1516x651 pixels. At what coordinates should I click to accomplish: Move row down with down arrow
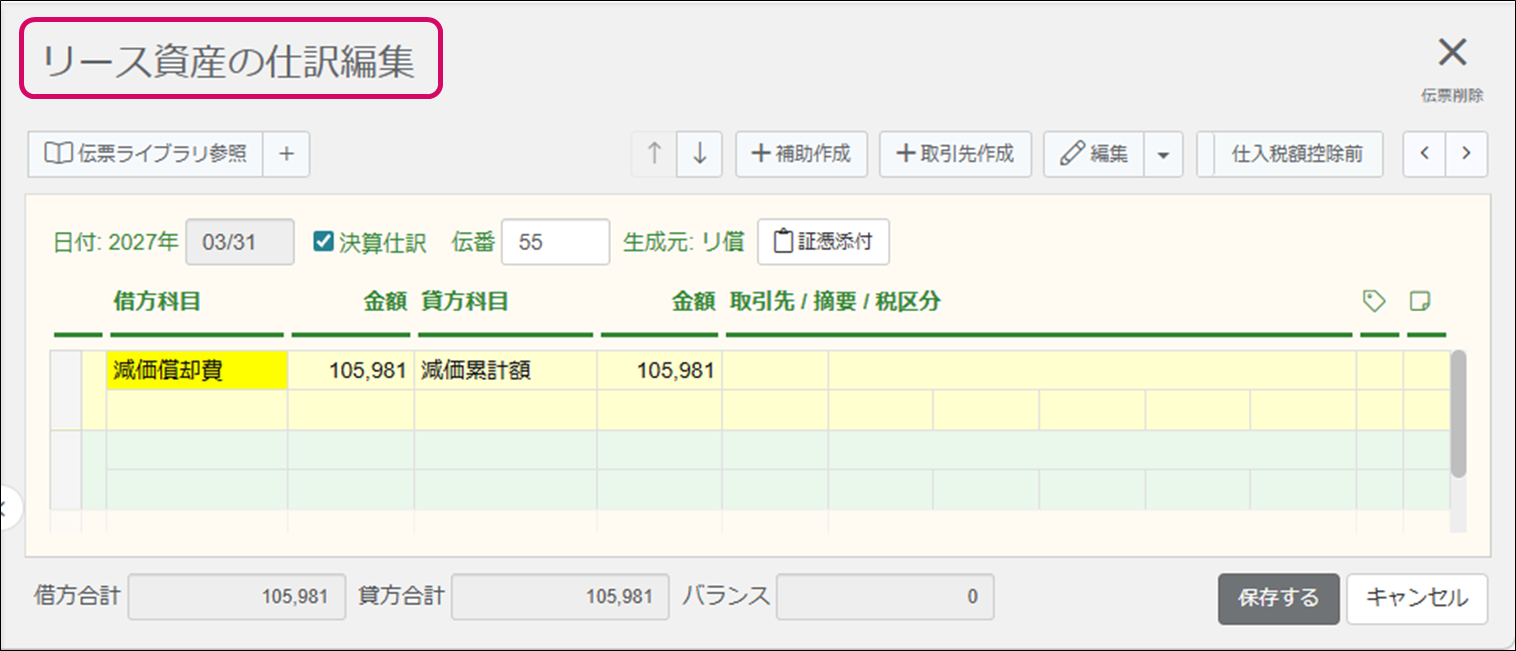tap(700, 154)
